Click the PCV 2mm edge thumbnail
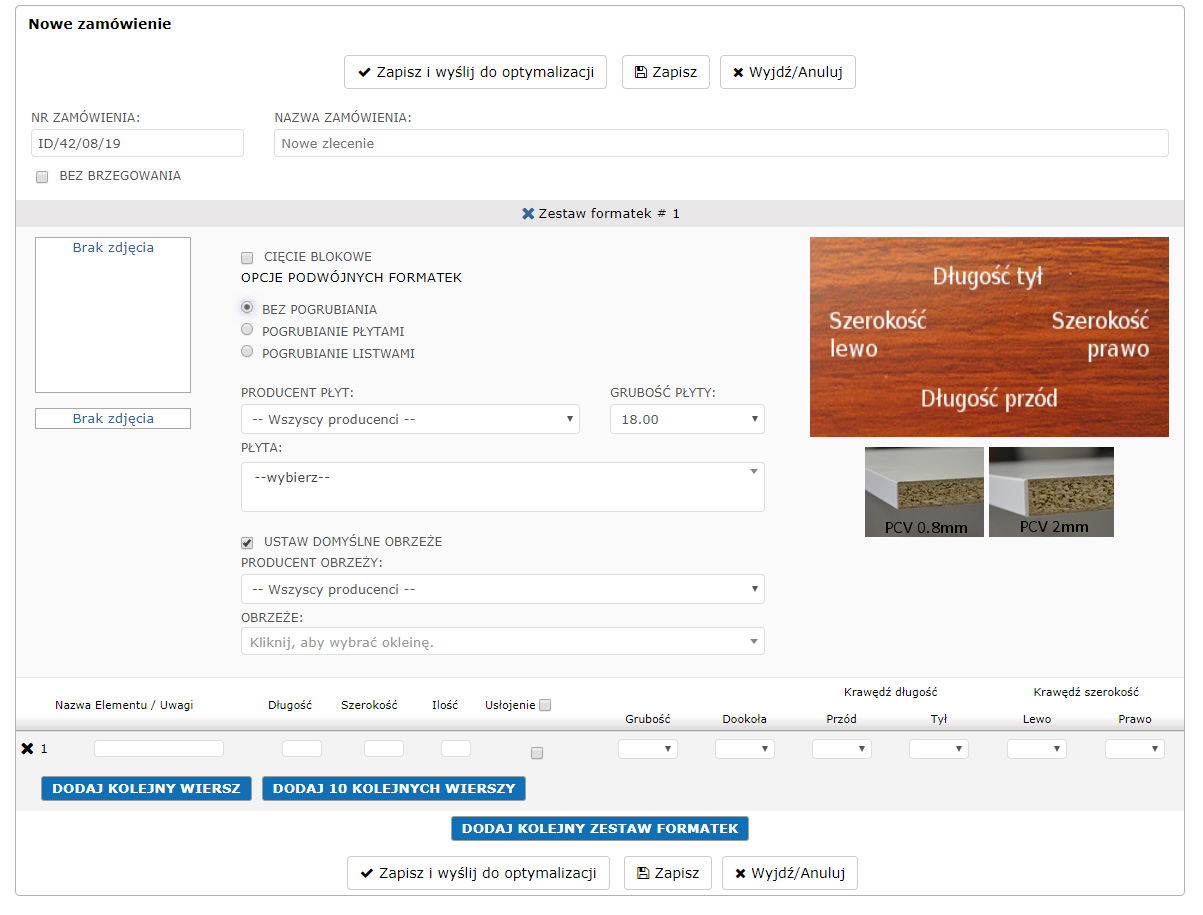Image resolution: width=1203 pixels, height=915 pixels. point(1051,492)
